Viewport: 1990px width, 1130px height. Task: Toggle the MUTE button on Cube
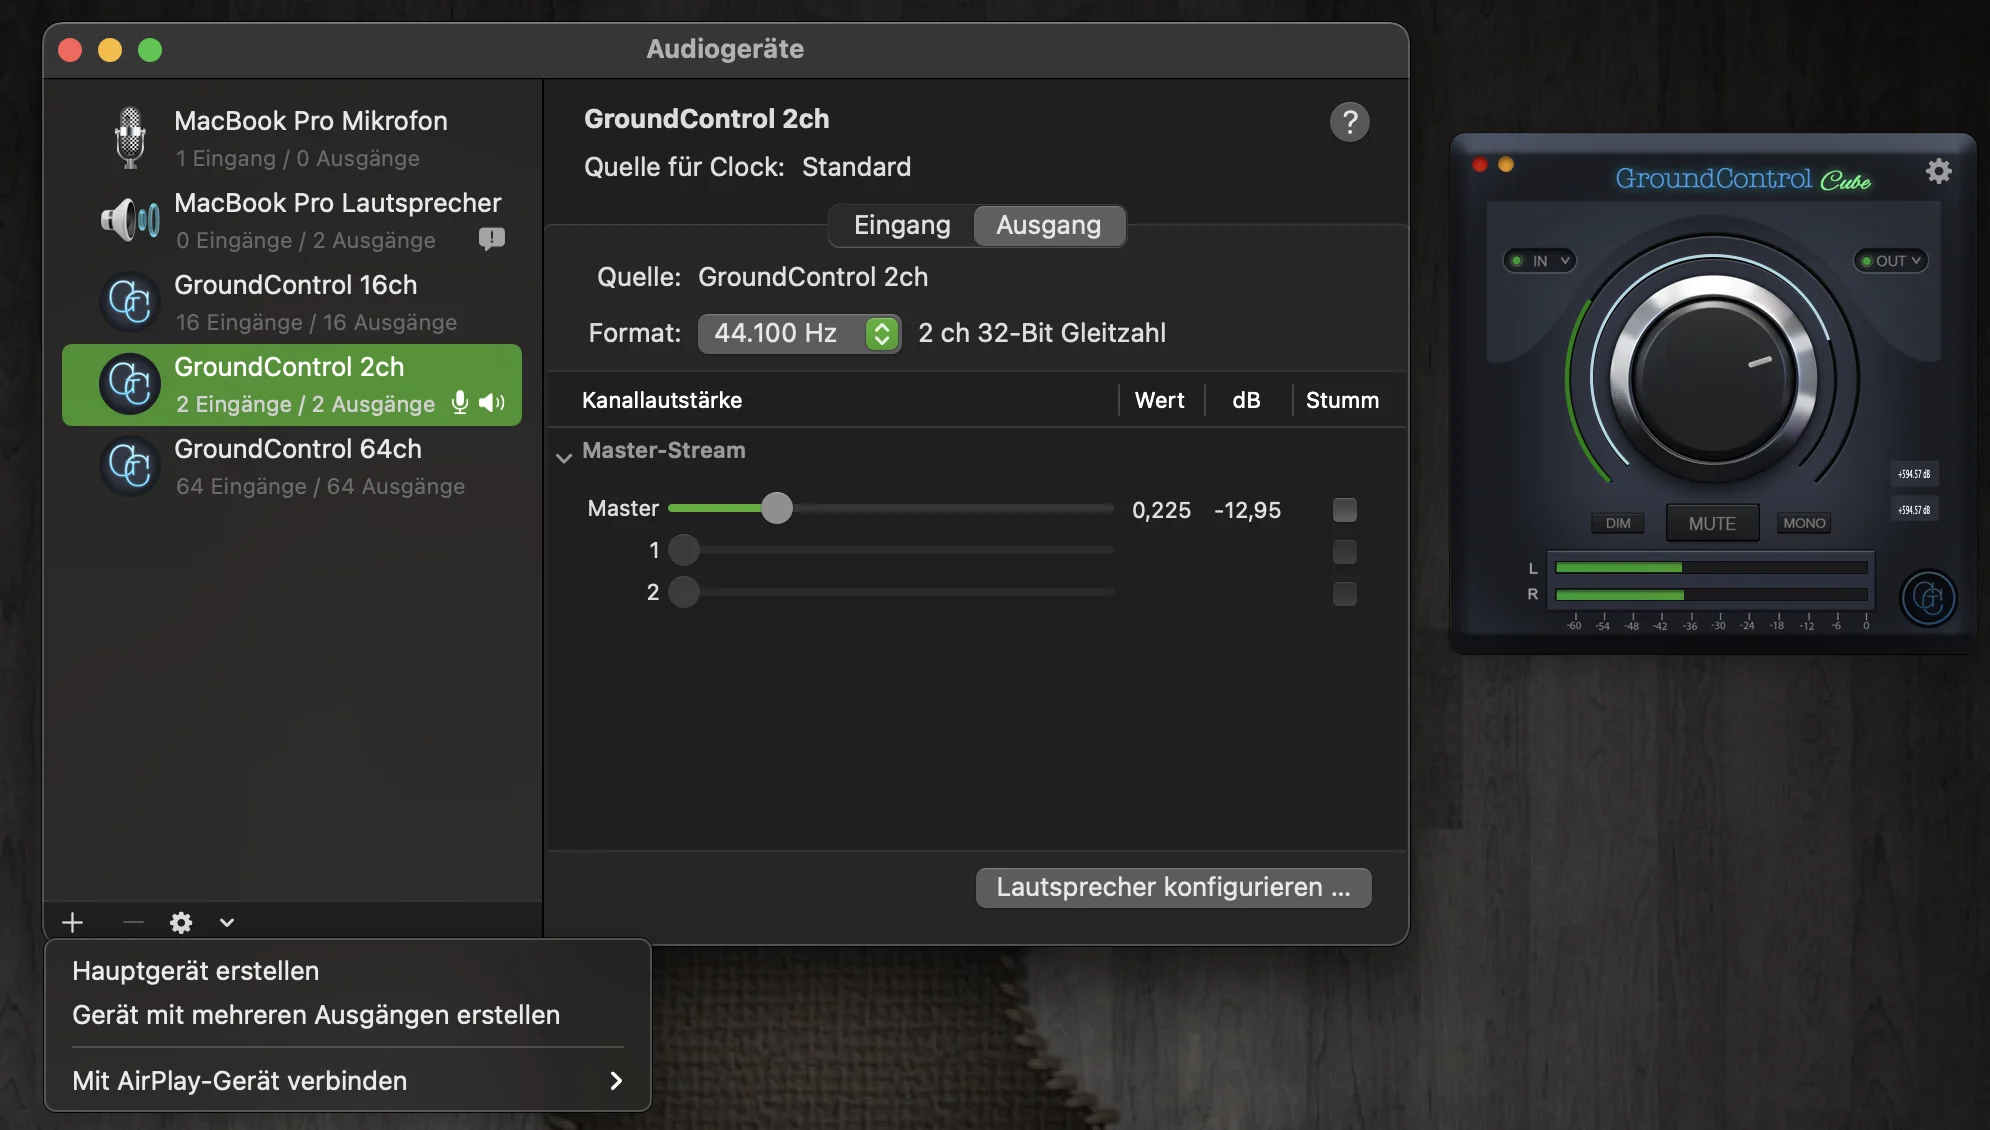point(1712,523)
